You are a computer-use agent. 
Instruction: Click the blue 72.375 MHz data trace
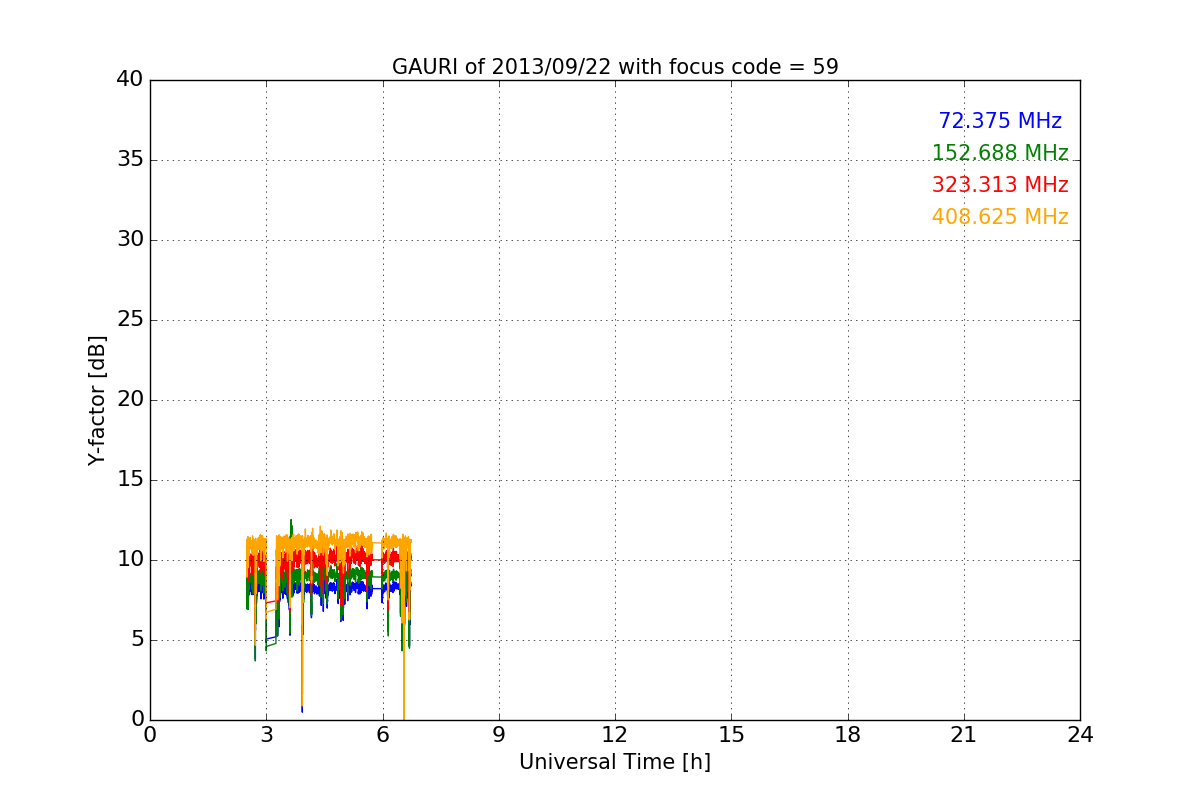(330, 589)
